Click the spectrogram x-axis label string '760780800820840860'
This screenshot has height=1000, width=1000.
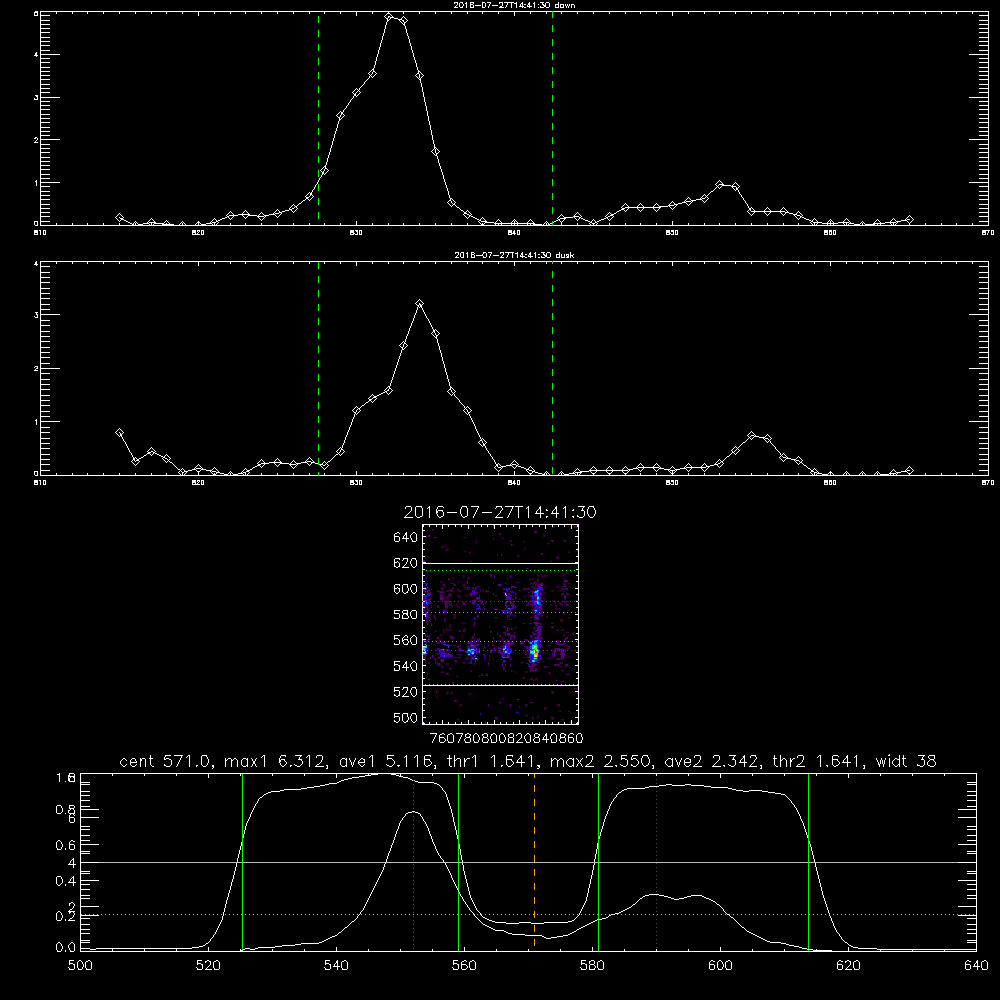506,738
